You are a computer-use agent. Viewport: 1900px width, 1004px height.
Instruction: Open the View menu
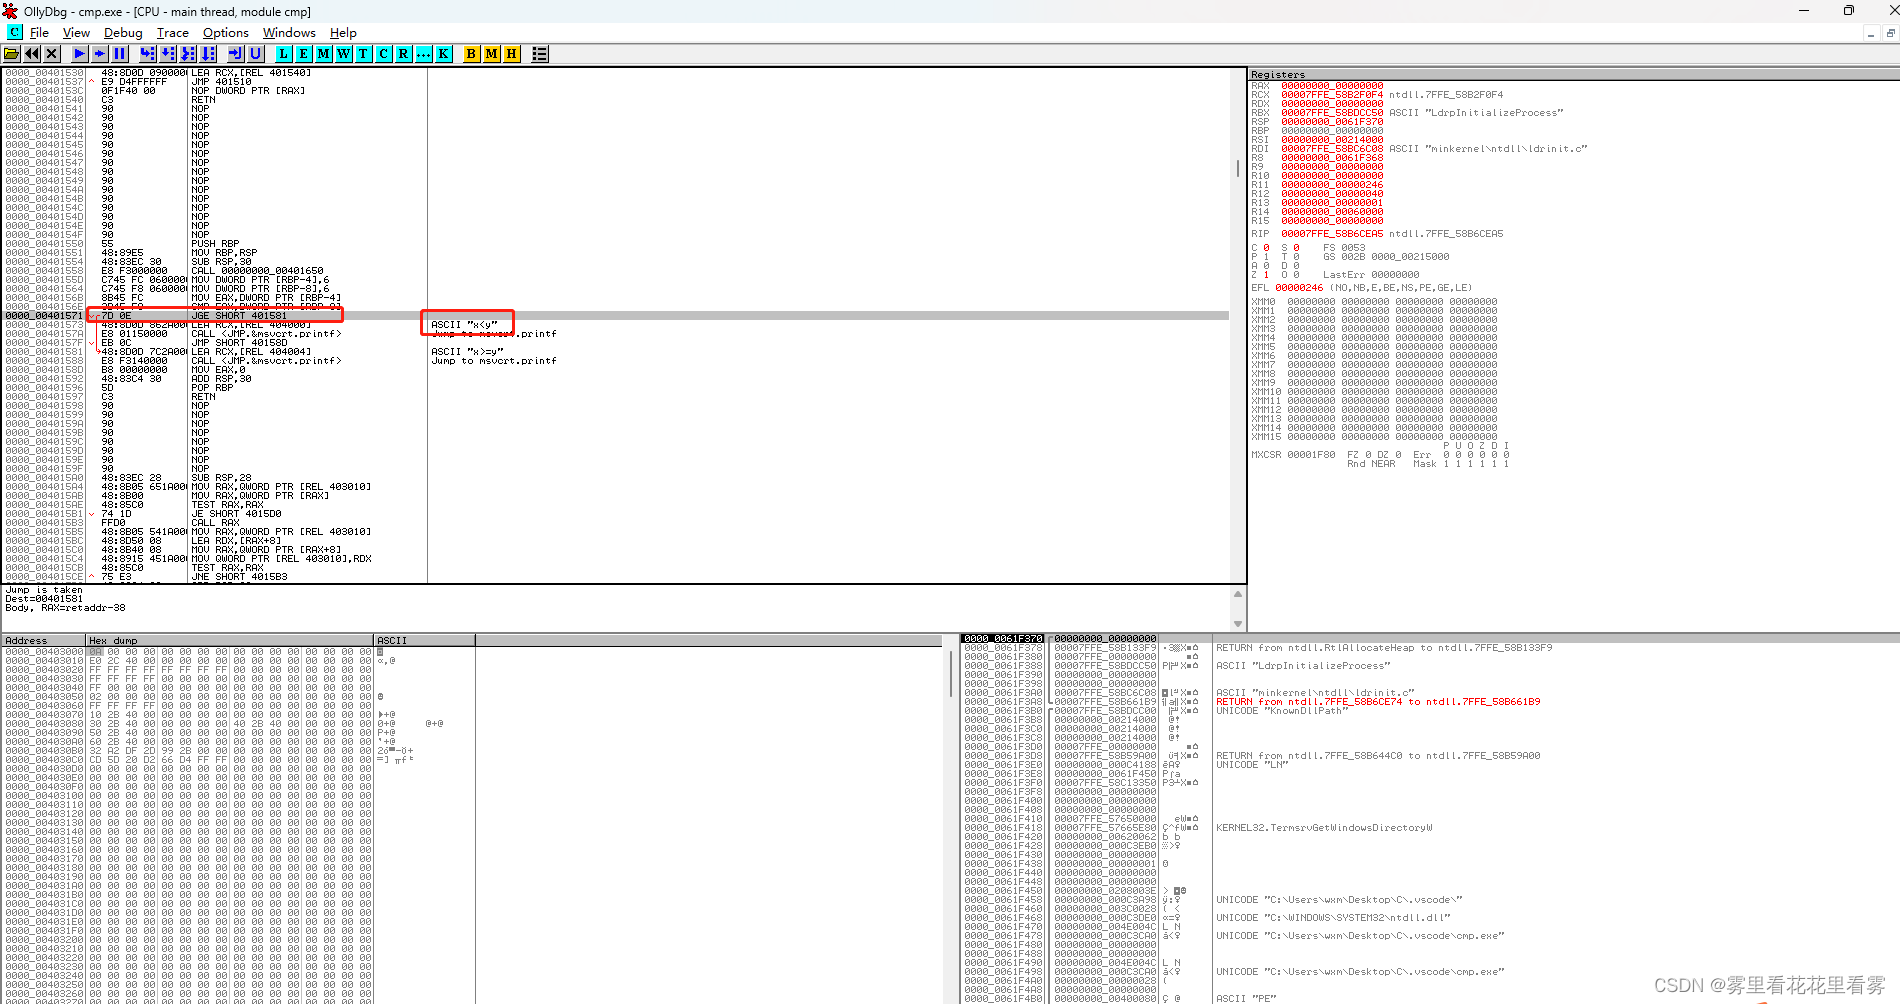[76, 33]
